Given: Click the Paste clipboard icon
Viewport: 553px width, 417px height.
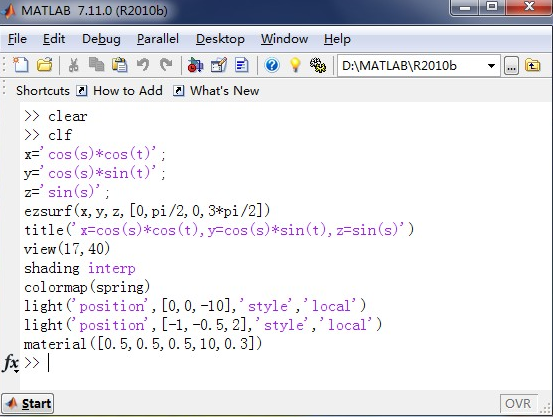Looking at the screenshot, I should 120,65.
